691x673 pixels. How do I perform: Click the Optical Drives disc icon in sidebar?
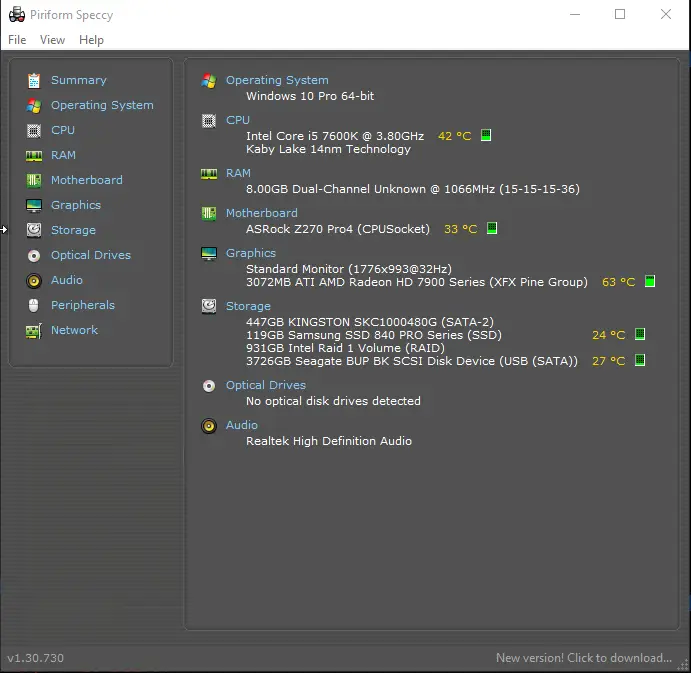tap(34, 256)
